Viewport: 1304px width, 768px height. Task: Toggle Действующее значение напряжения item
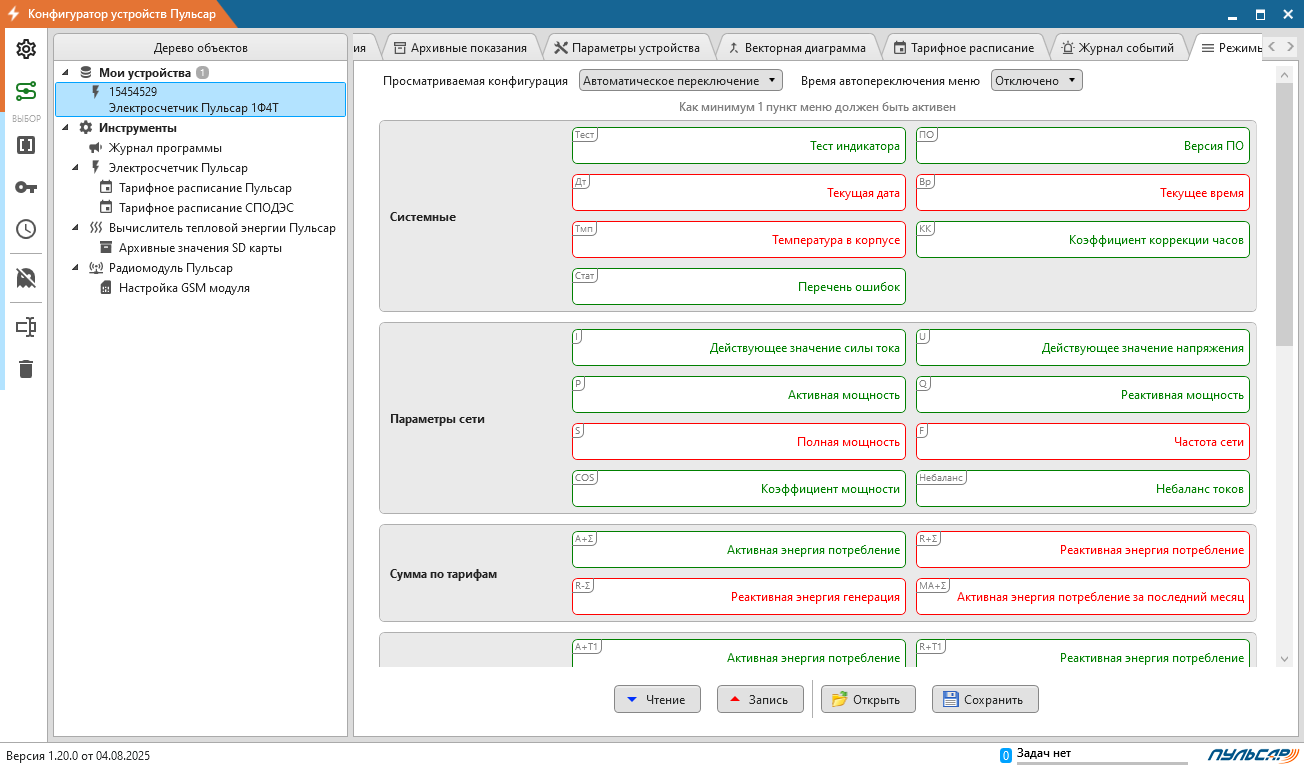point(1083,348)
